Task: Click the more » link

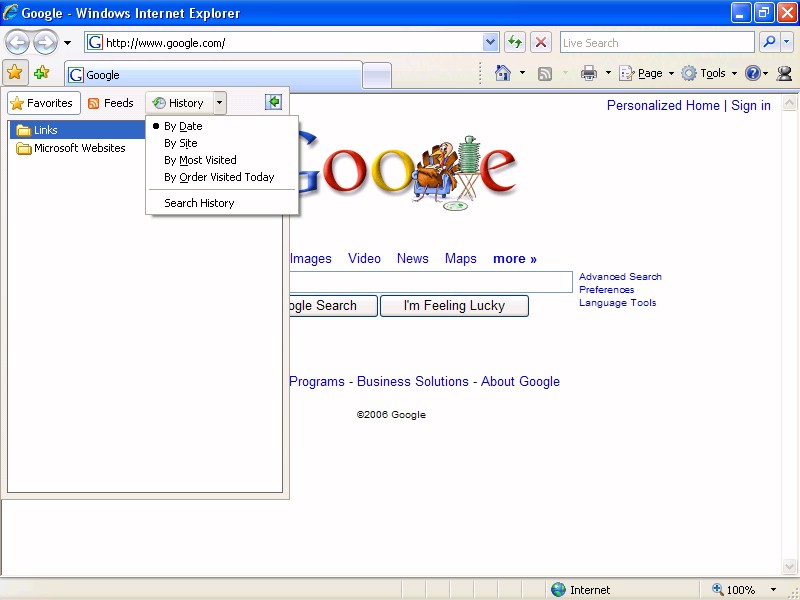Action: pos(515,259)
